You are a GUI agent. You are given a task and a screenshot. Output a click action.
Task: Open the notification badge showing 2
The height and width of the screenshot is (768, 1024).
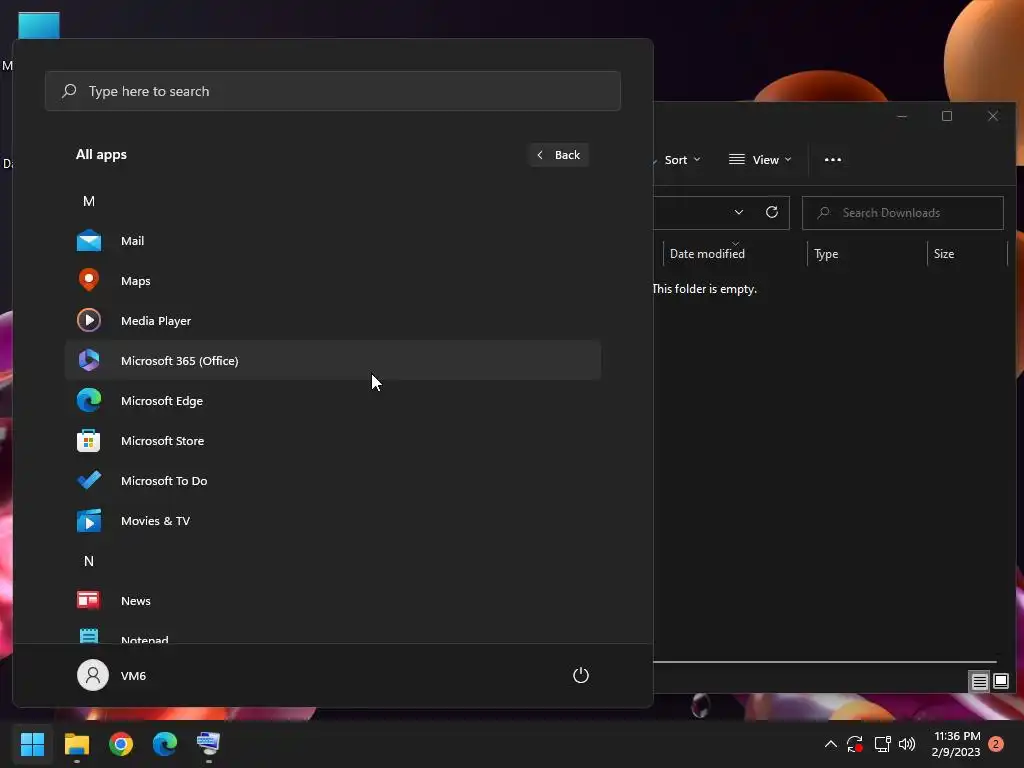[x=996, y=744]
